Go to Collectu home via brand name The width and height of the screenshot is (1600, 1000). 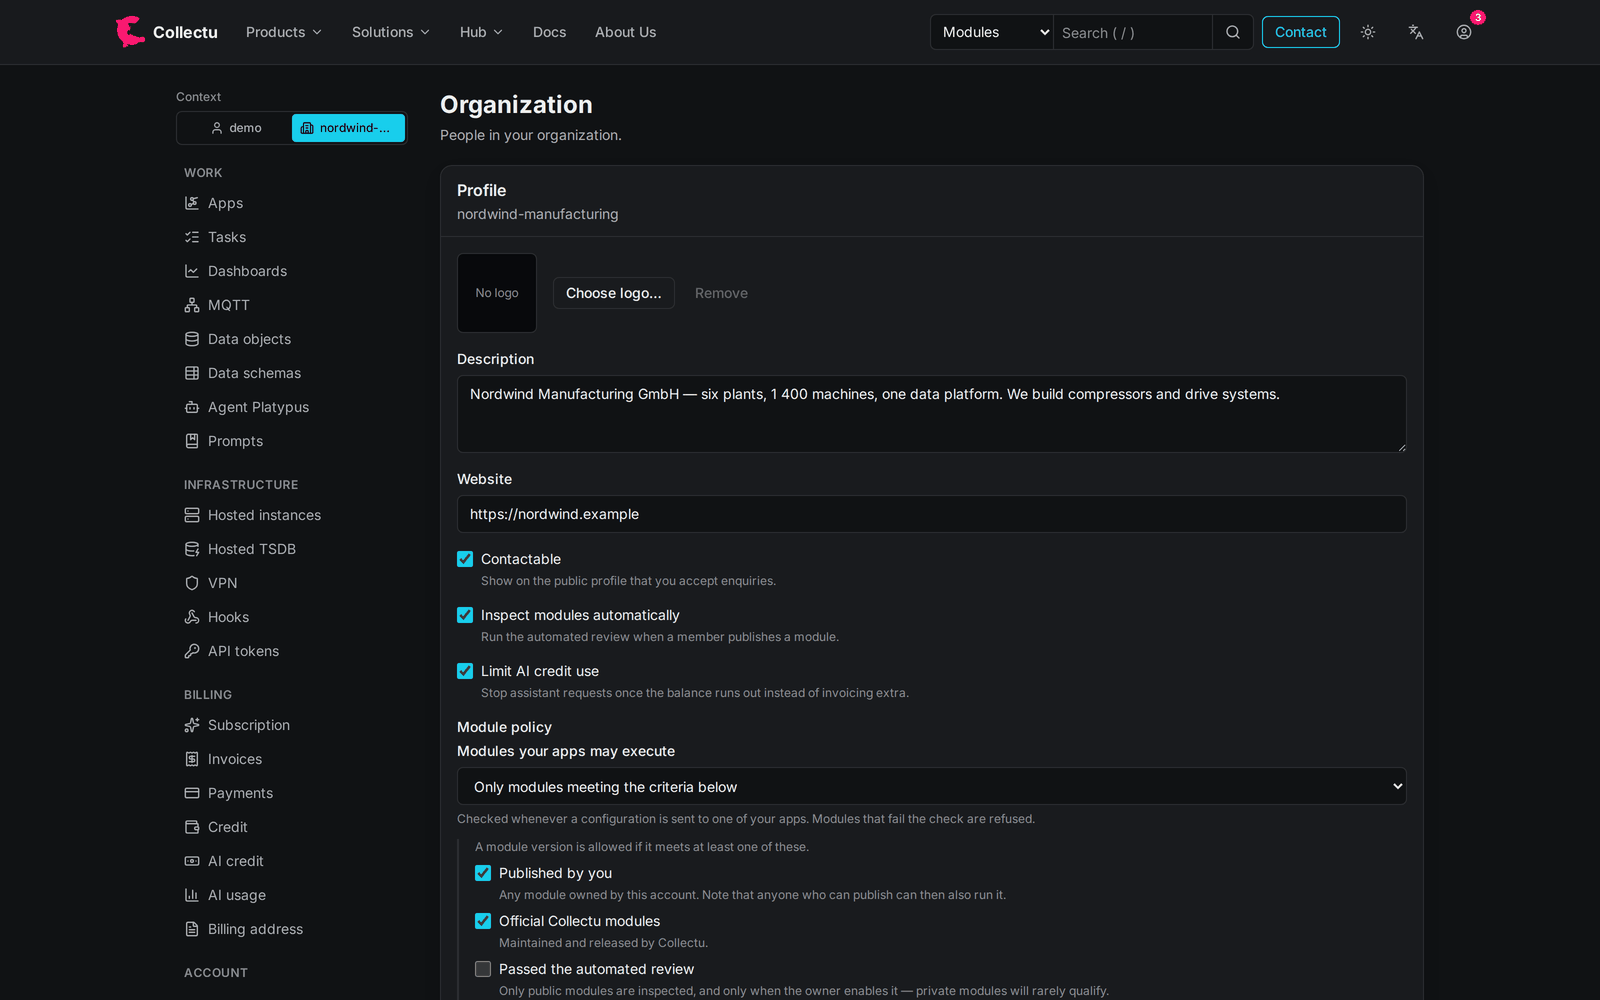tap(185, 32)
